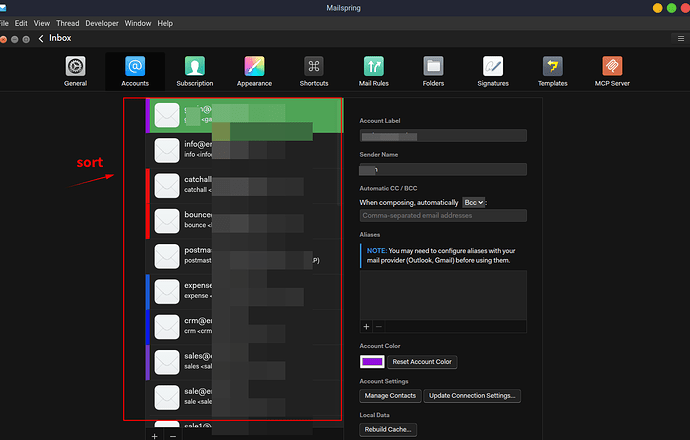Go back to Inbox using back arrow
690x440 pixels.
pos(41,39)
